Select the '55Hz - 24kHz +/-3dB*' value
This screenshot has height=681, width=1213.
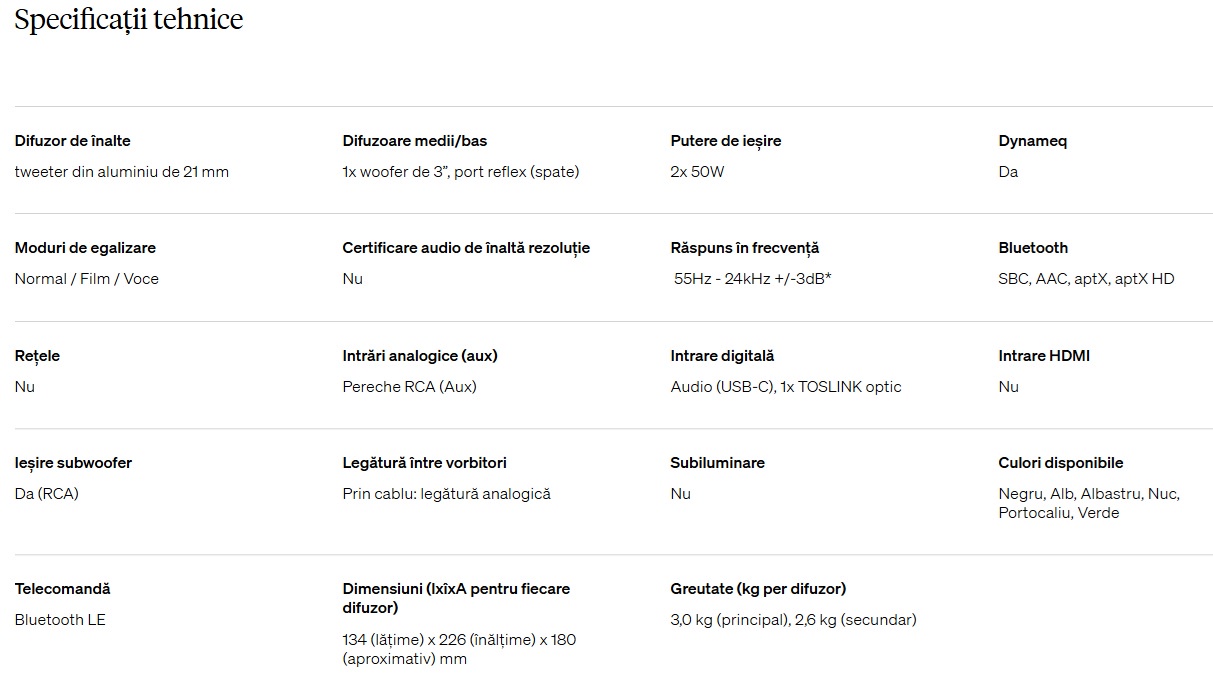coord(753,279)
